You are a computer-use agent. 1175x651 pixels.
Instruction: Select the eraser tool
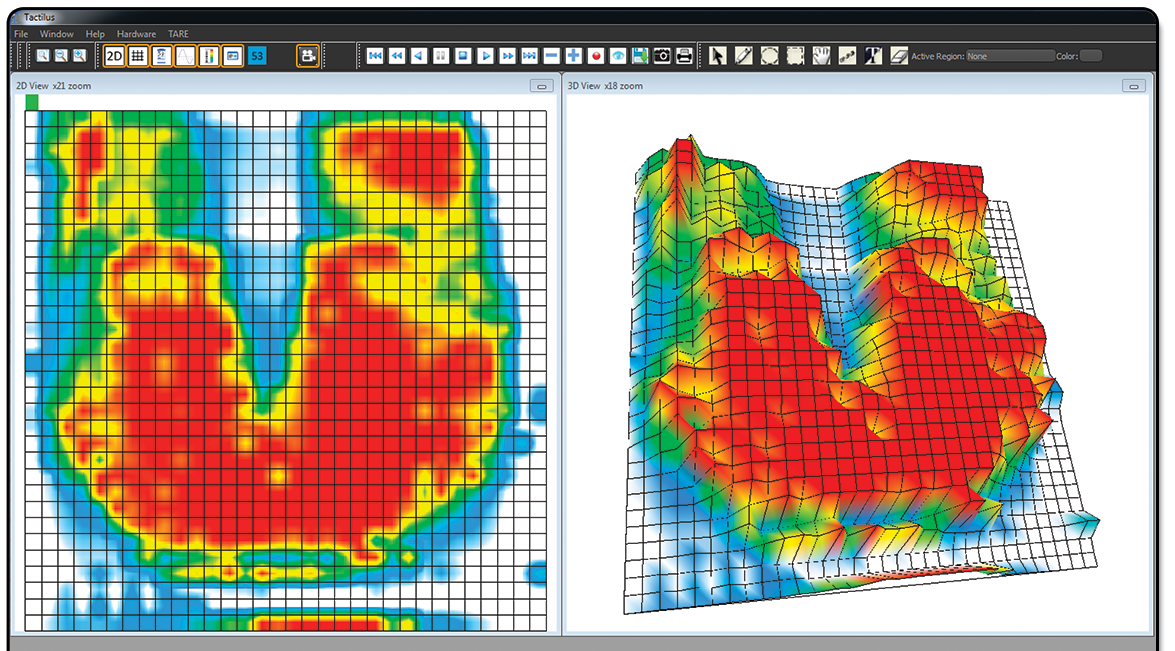(x=899, y=55)
